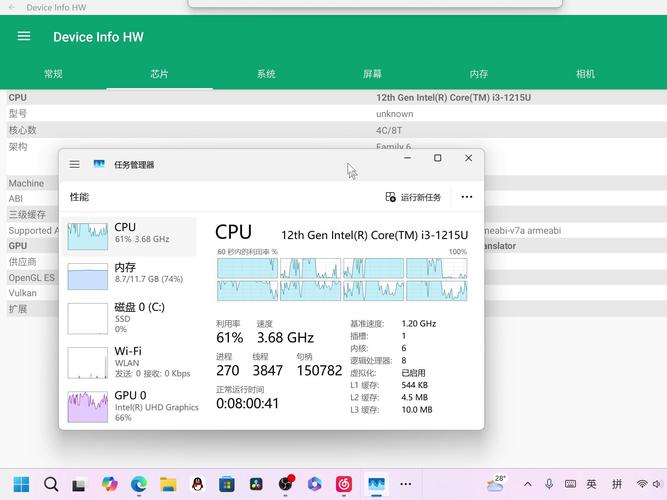This screenshot has width=667, height=500.
Task: Open OBS Studio icon with red badge
Action: [286, 483]
